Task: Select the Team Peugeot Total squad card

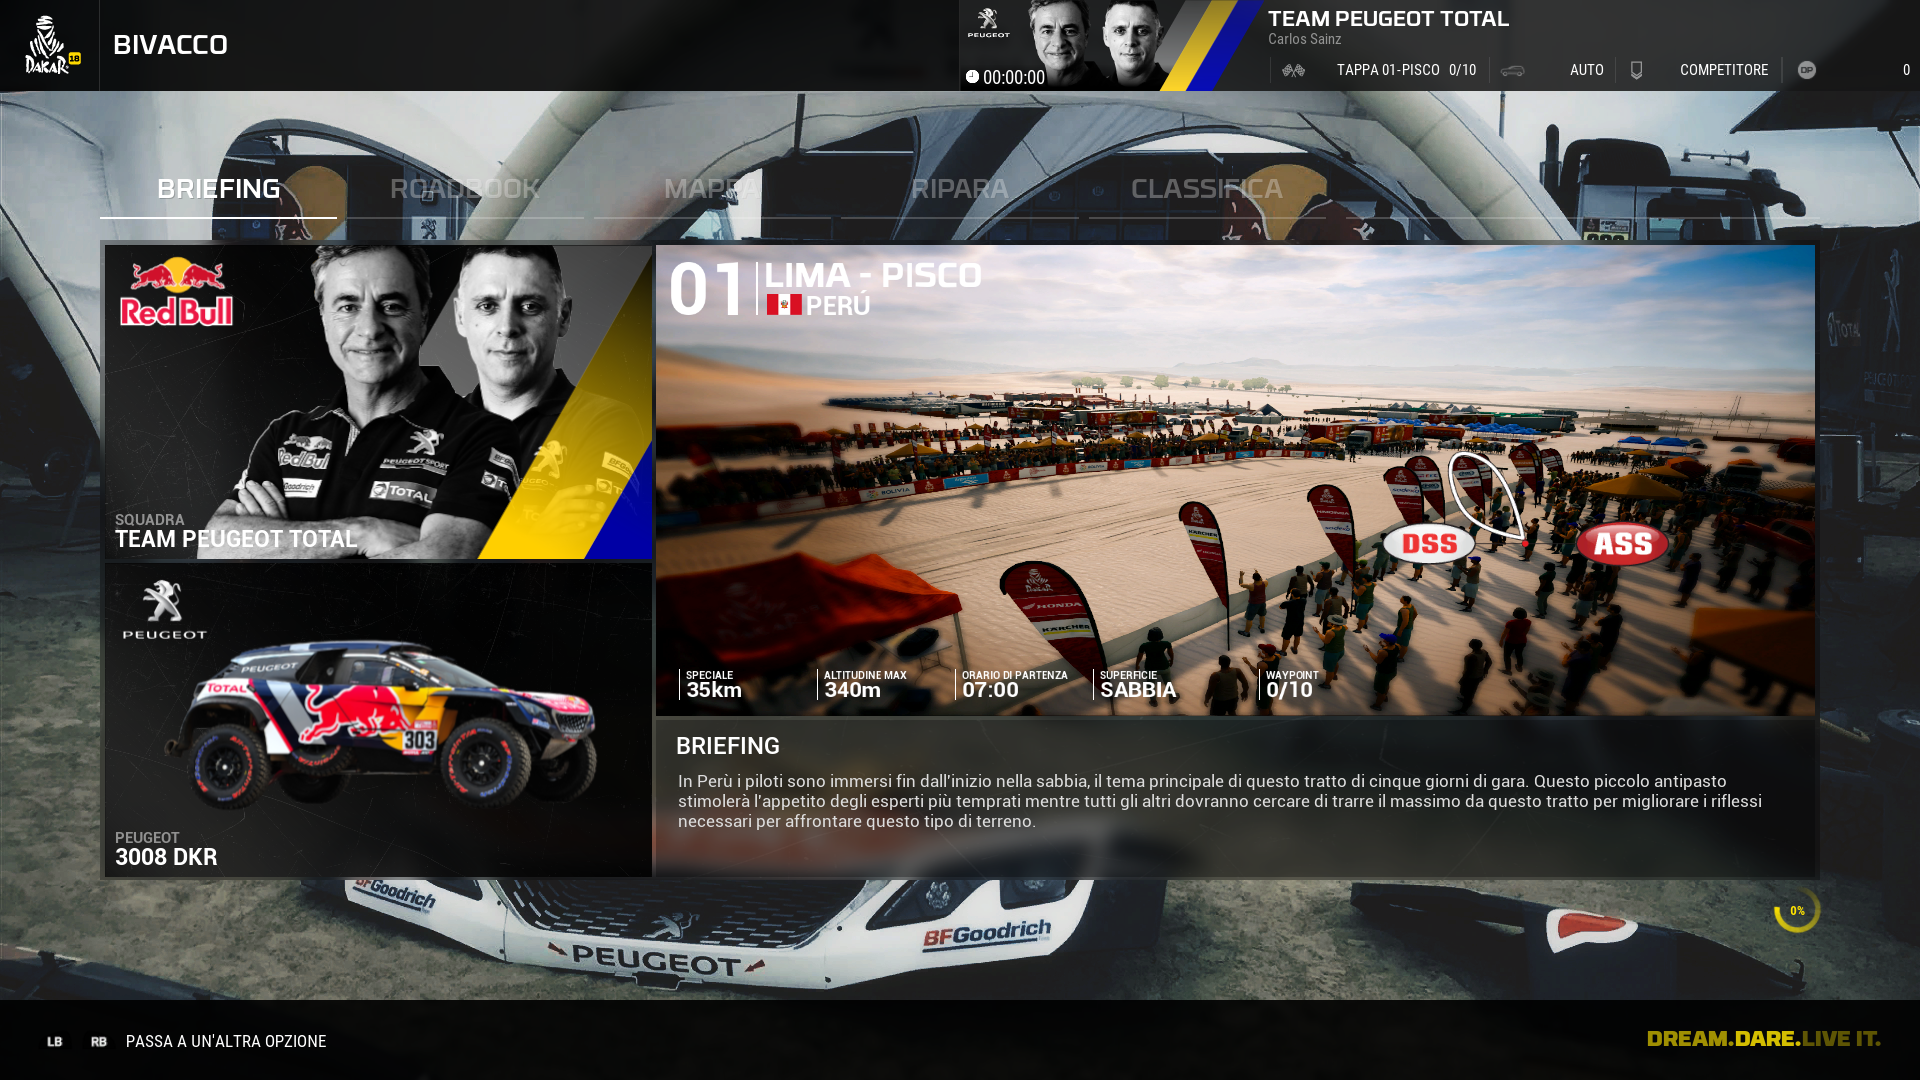Action: tap(378, 402)
